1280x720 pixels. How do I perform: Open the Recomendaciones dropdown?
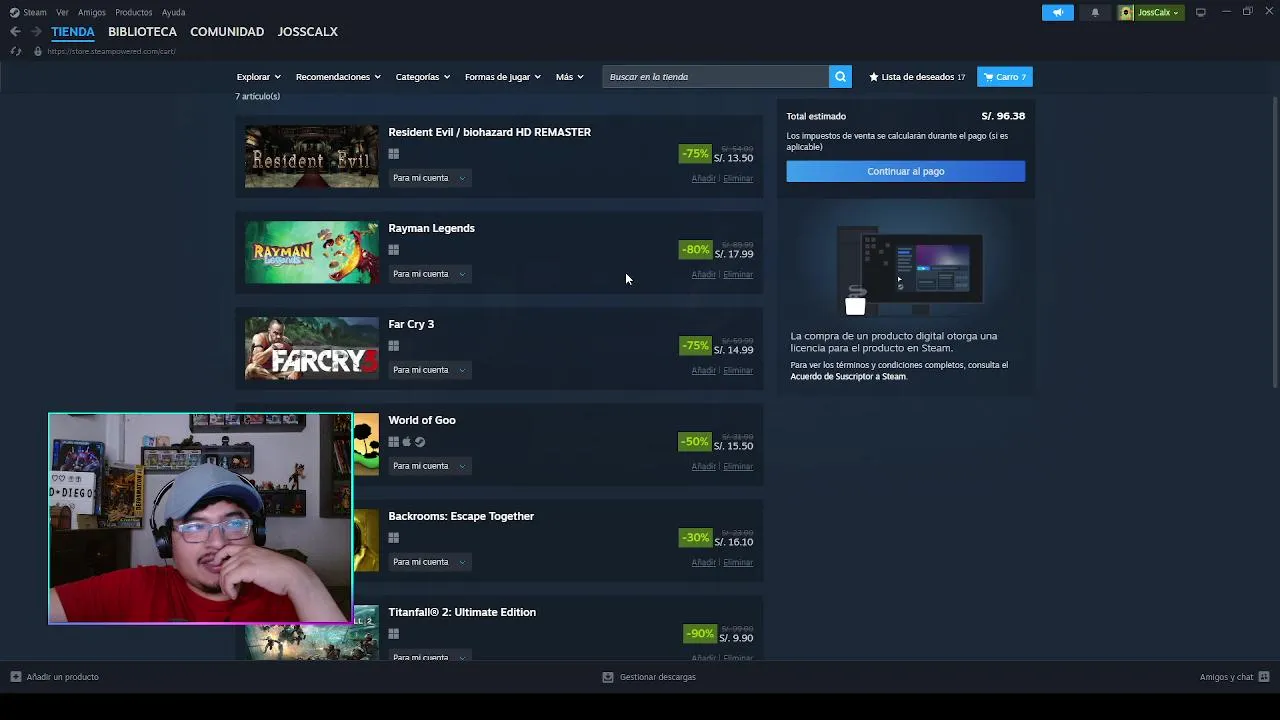click(338, 77)
